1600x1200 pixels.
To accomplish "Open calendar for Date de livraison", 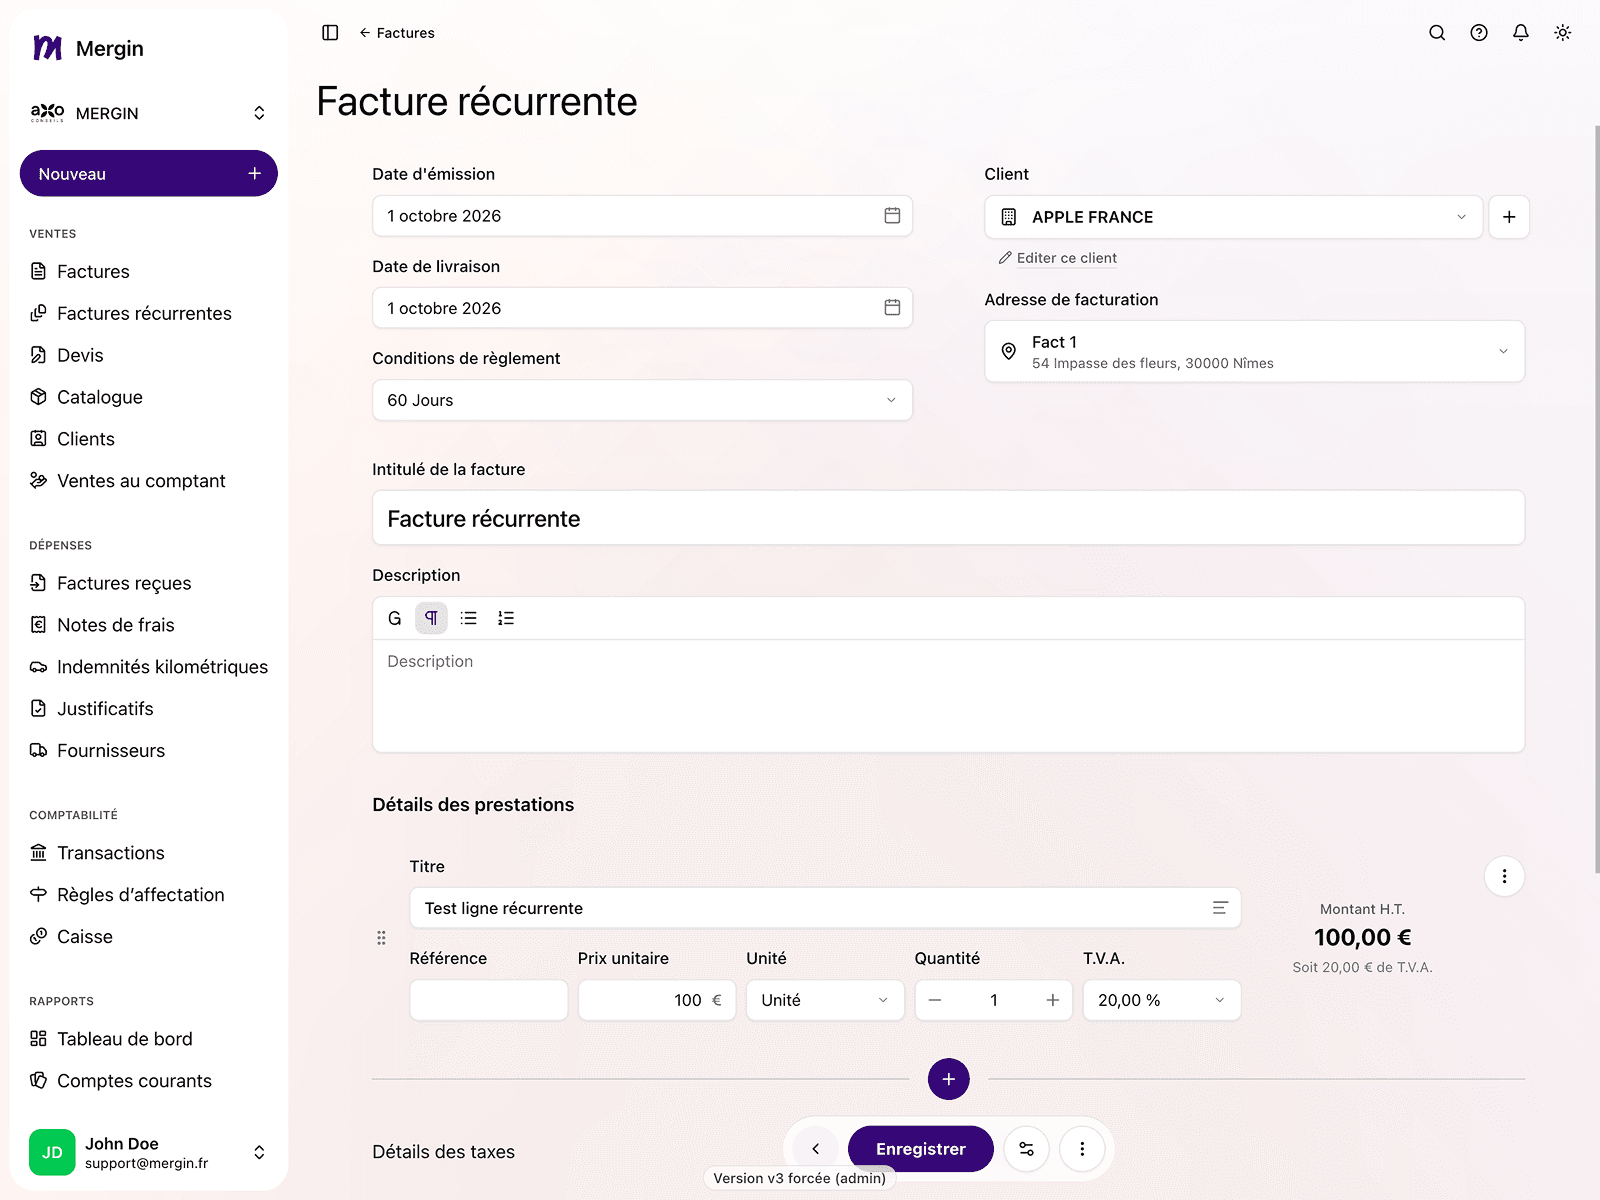I will 892,308.
